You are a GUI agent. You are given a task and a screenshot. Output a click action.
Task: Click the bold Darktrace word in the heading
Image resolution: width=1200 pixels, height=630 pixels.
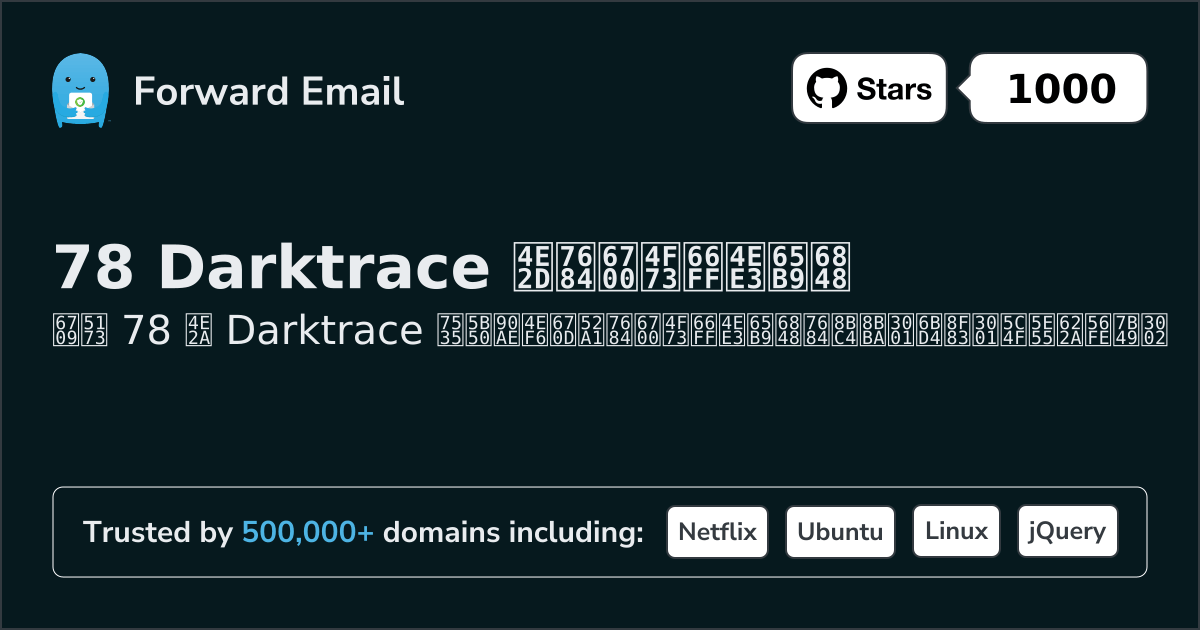point(324,266)
